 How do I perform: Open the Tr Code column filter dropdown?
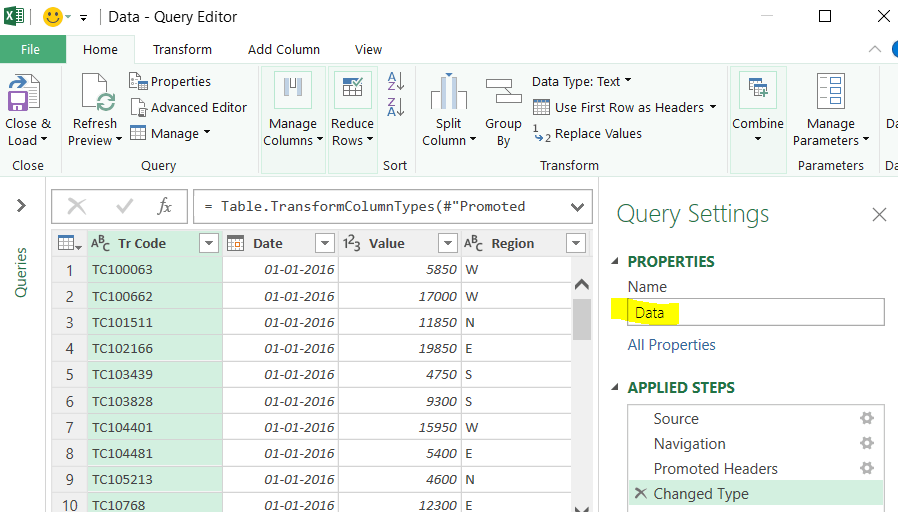tap(209, 243)
